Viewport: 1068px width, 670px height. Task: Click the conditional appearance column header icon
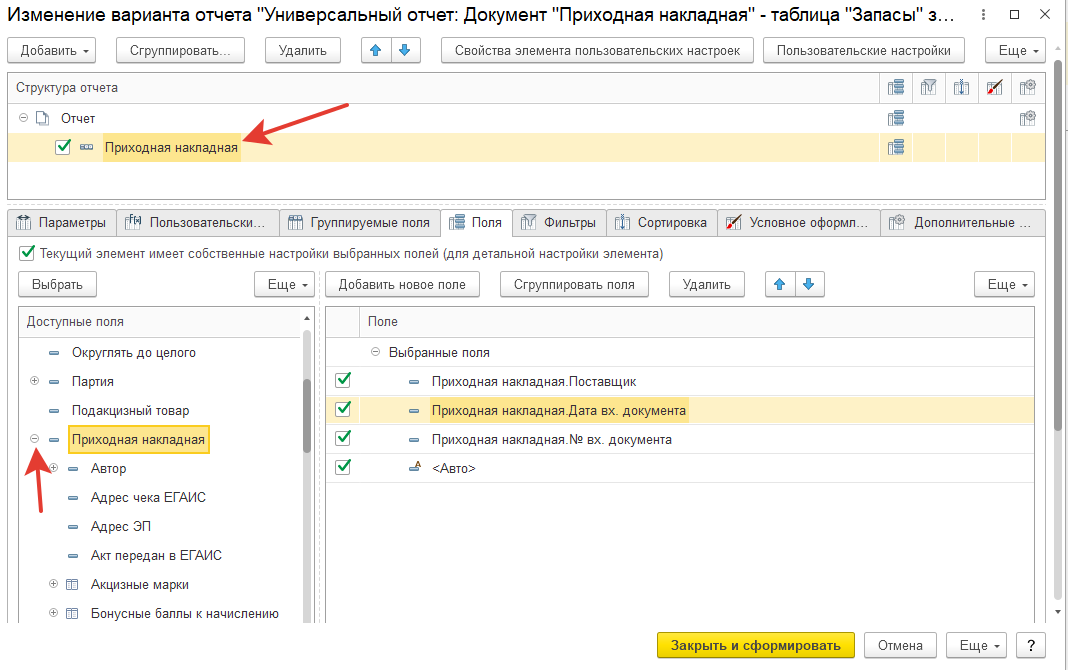pos(994,88)
